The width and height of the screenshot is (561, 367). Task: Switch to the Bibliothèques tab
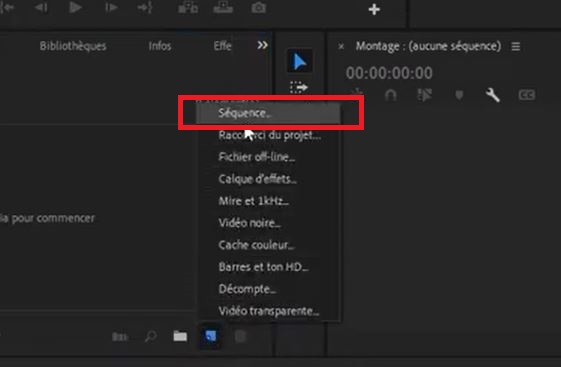point(73,46)
